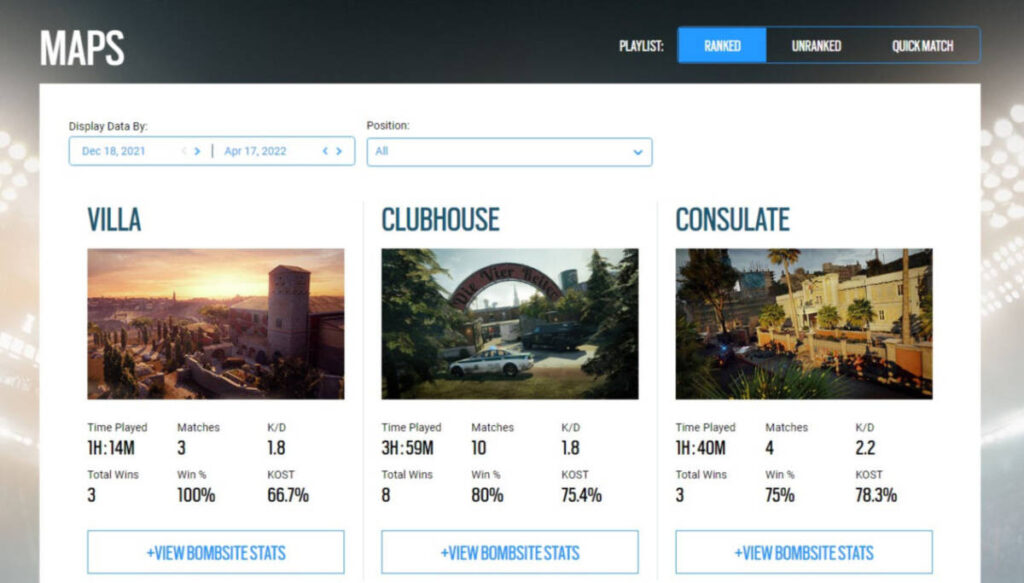Screen dimensions: 1024x583
Task: Click the Consulate map picture
Action: [803, 324]
